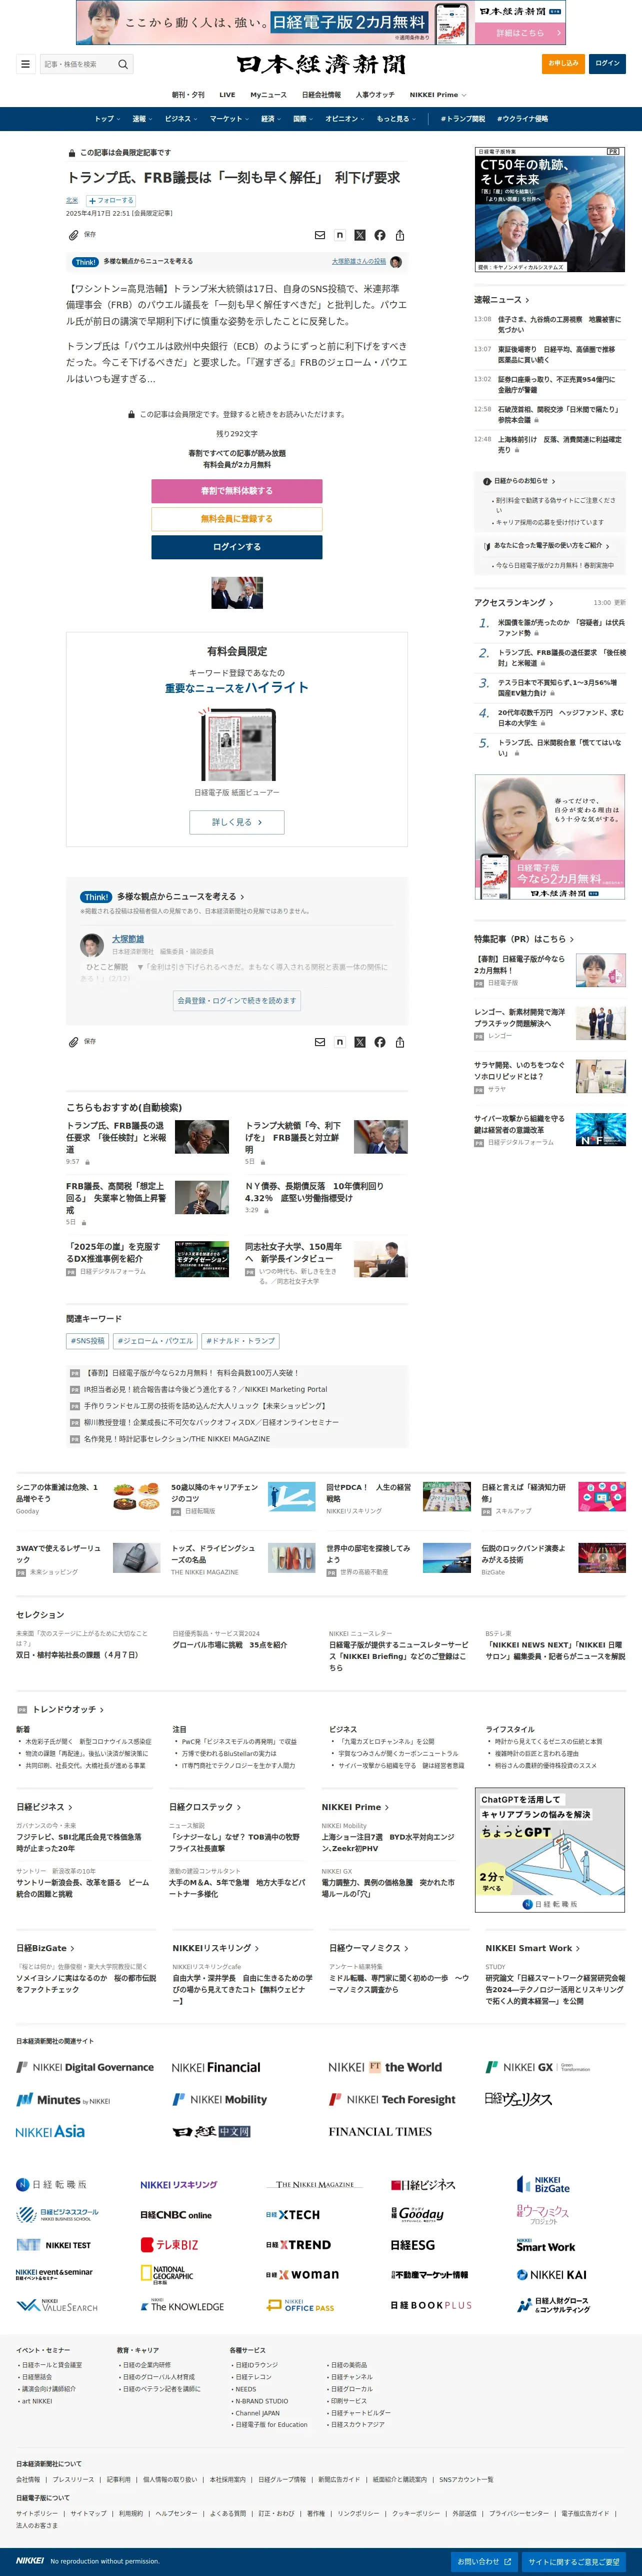Open the 速報ニュース section heading
The image size is (642, 2576).
[x=502, y=300]
